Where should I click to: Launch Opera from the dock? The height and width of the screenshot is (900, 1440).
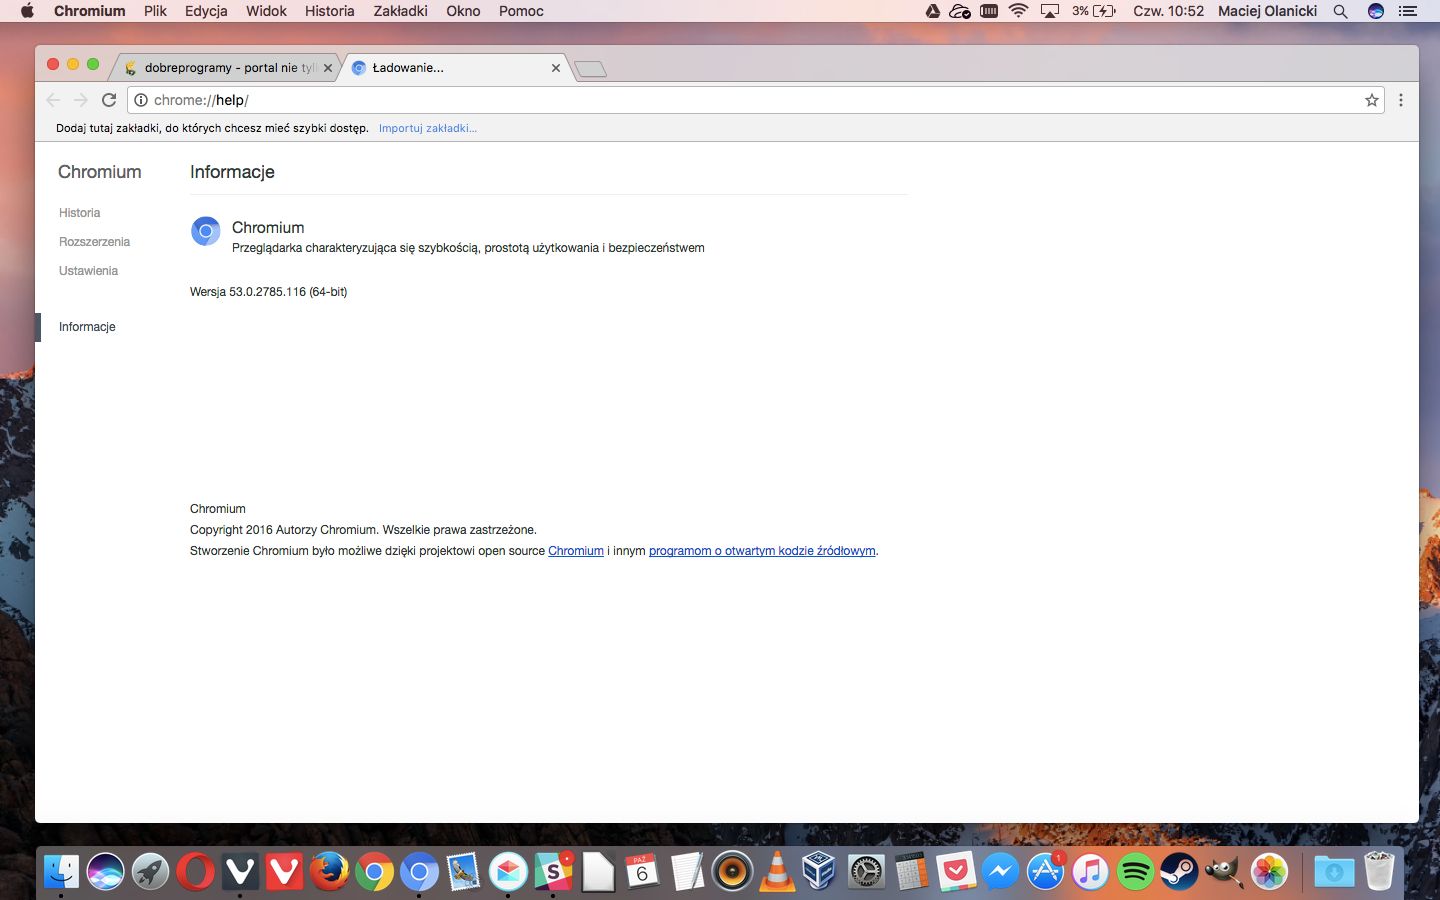[195, 872]
